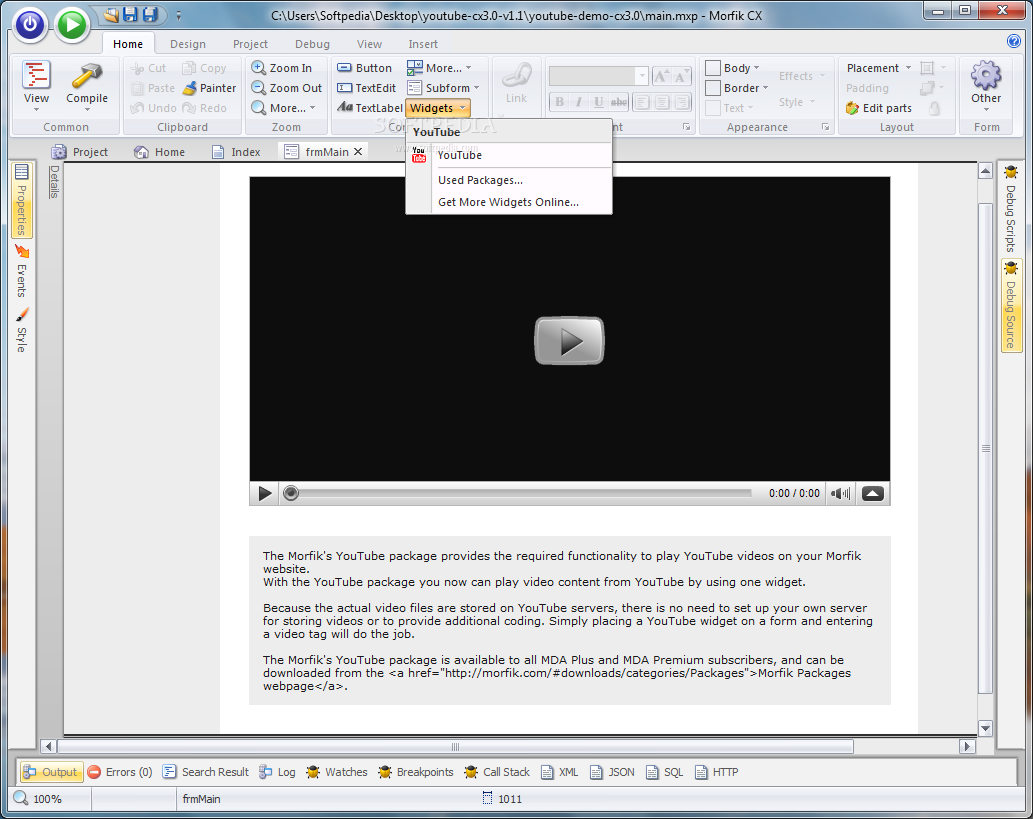Viewport: 1033px width, 819px height.
Task: Switch to the Debug ribbon tab
Action: tap(312, 44)
